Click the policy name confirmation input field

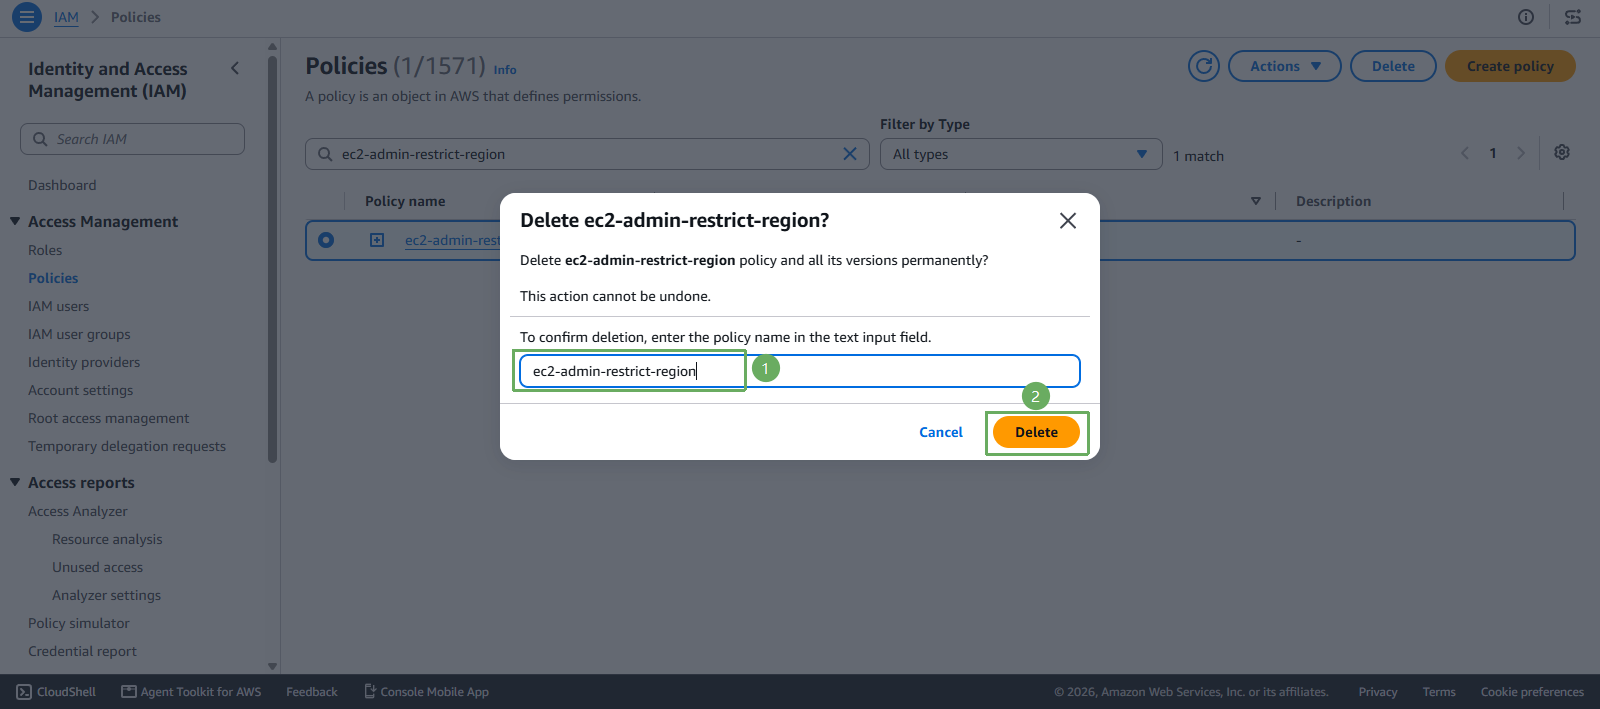[800, 371]
